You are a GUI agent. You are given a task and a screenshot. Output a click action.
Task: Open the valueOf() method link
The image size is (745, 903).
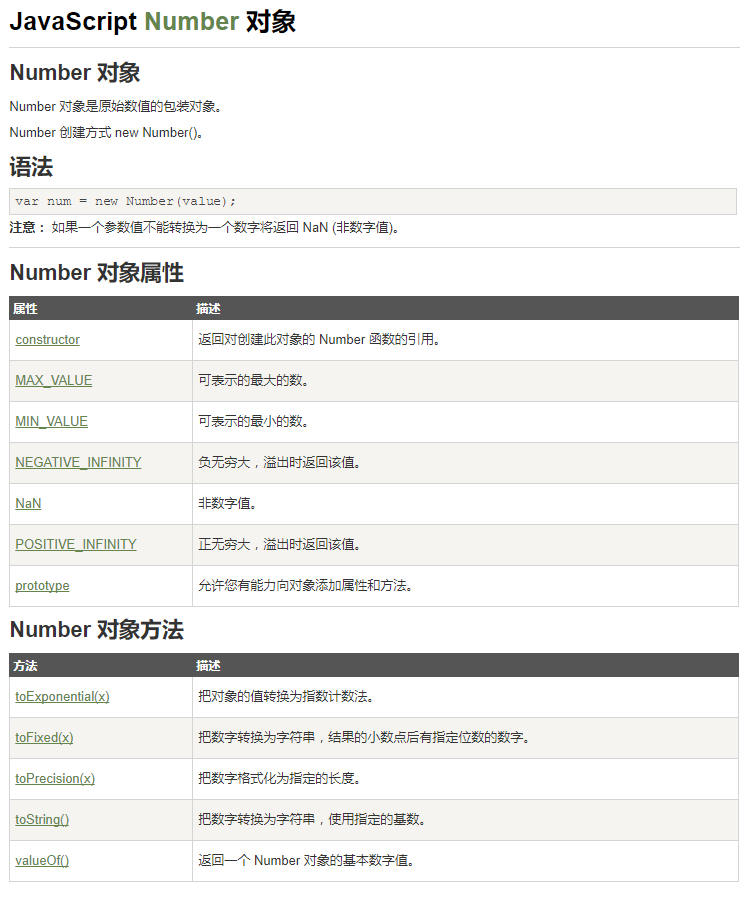42,860
